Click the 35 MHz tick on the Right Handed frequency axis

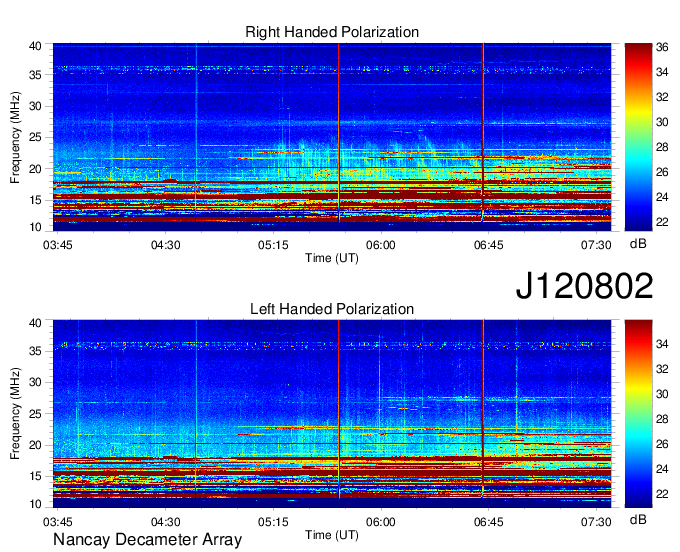point(35,75)
